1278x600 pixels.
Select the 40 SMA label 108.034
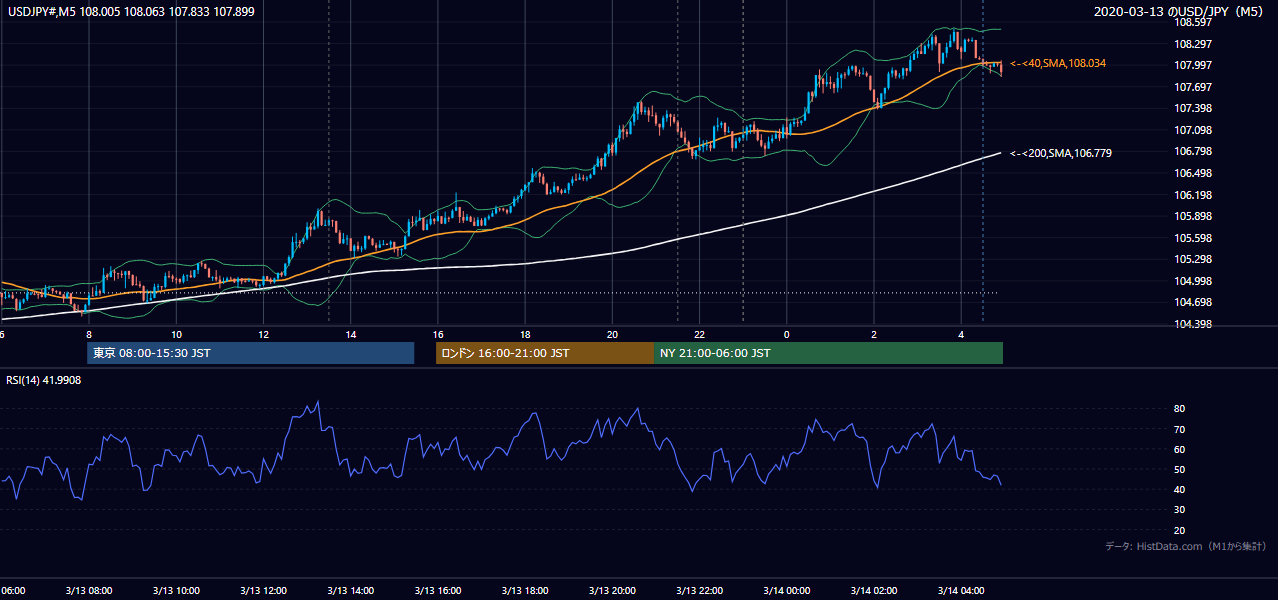(1058, 63)
